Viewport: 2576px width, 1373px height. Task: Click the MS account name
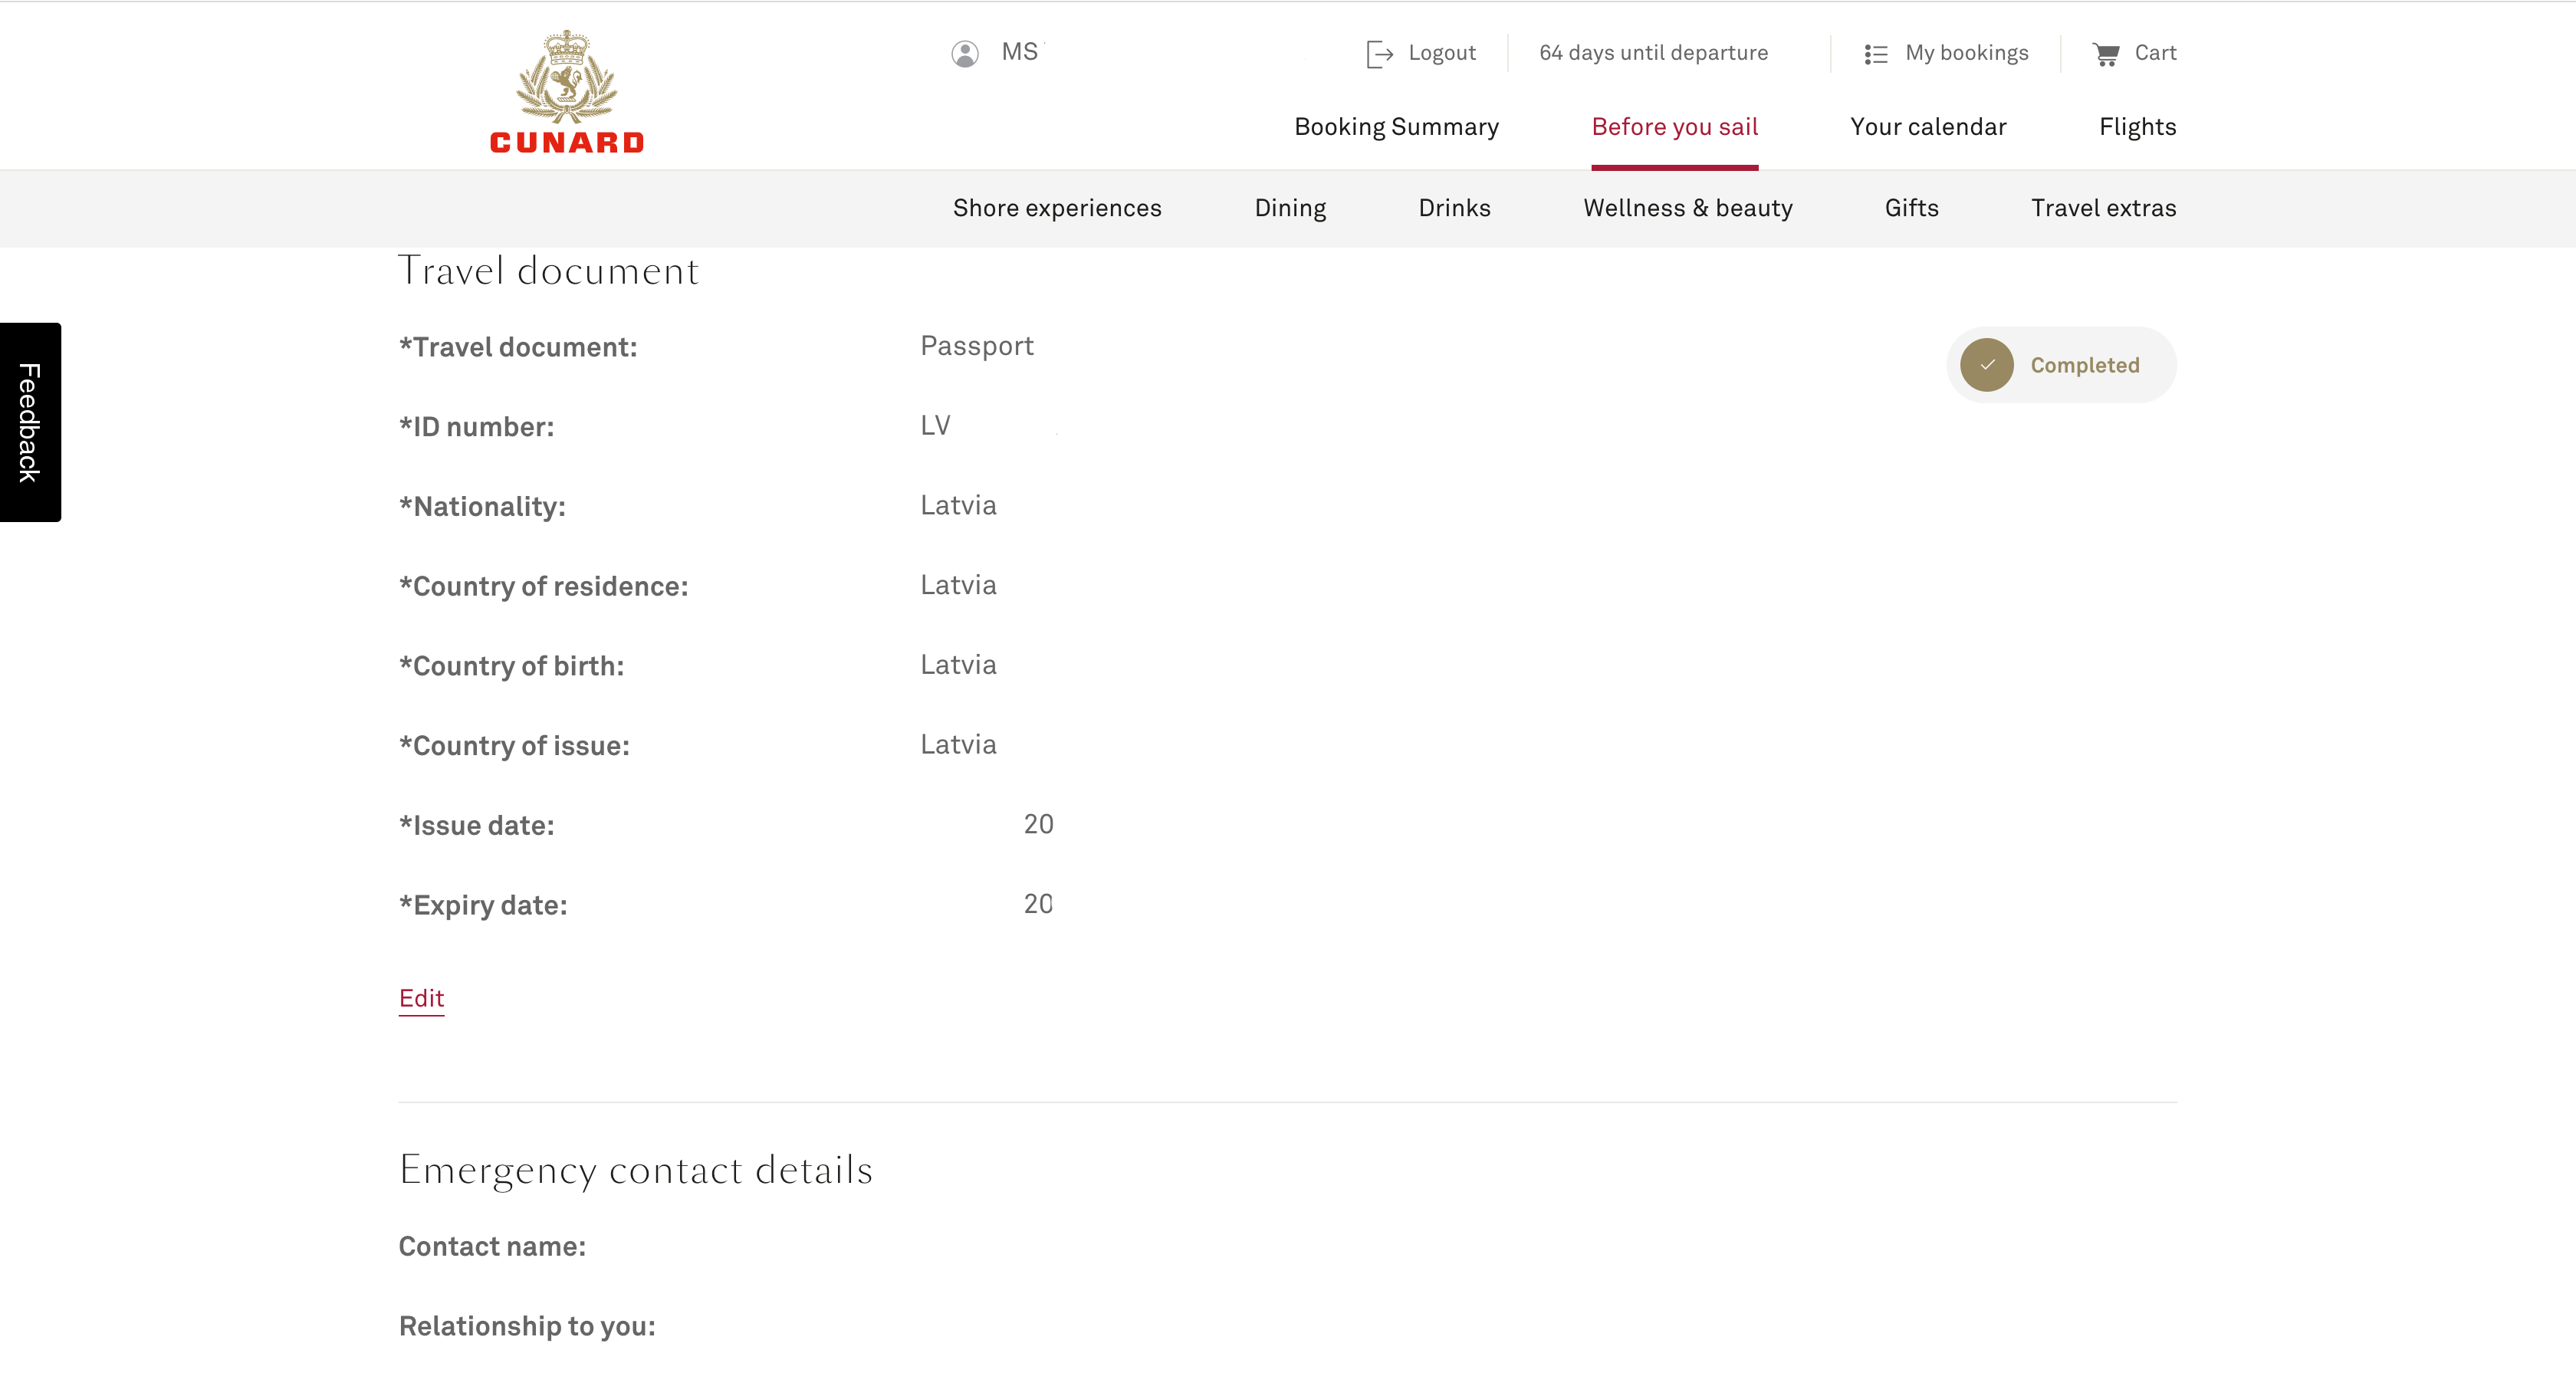(1020, 52)
